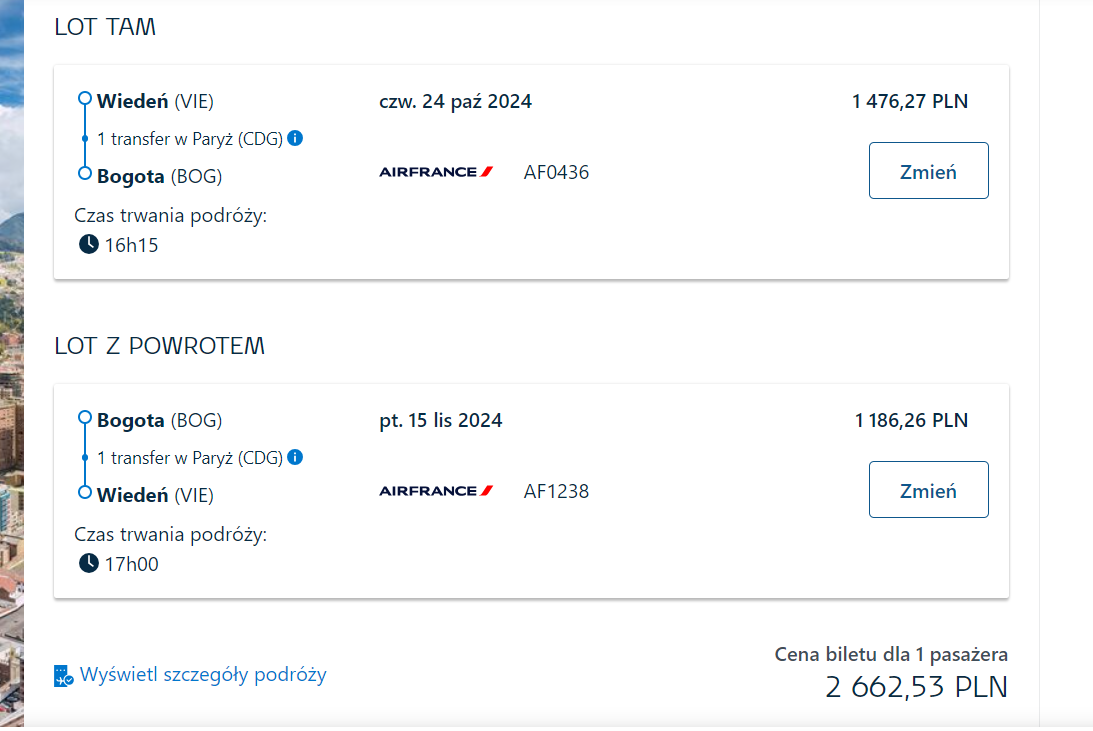The image size is (1093, 731).
Task: Select flight number AF1238
Action: (x=556, y=491)
